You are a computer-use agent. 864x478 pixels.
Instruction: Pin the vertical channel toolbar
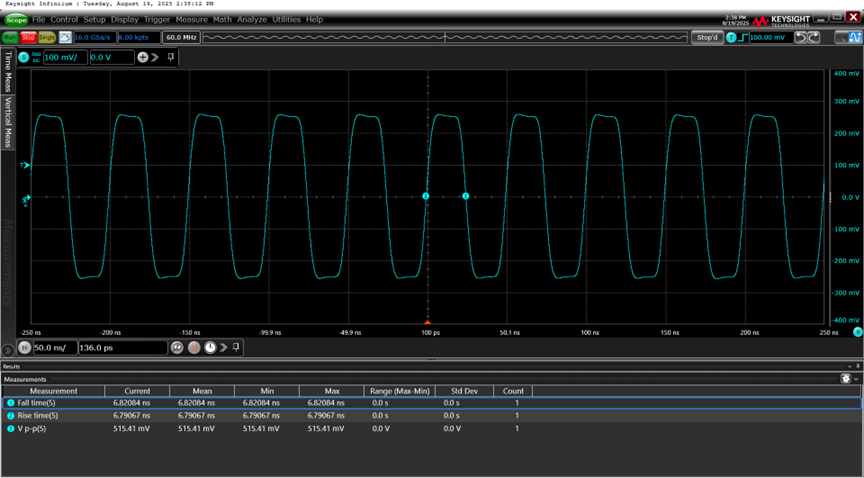[171, 57]
